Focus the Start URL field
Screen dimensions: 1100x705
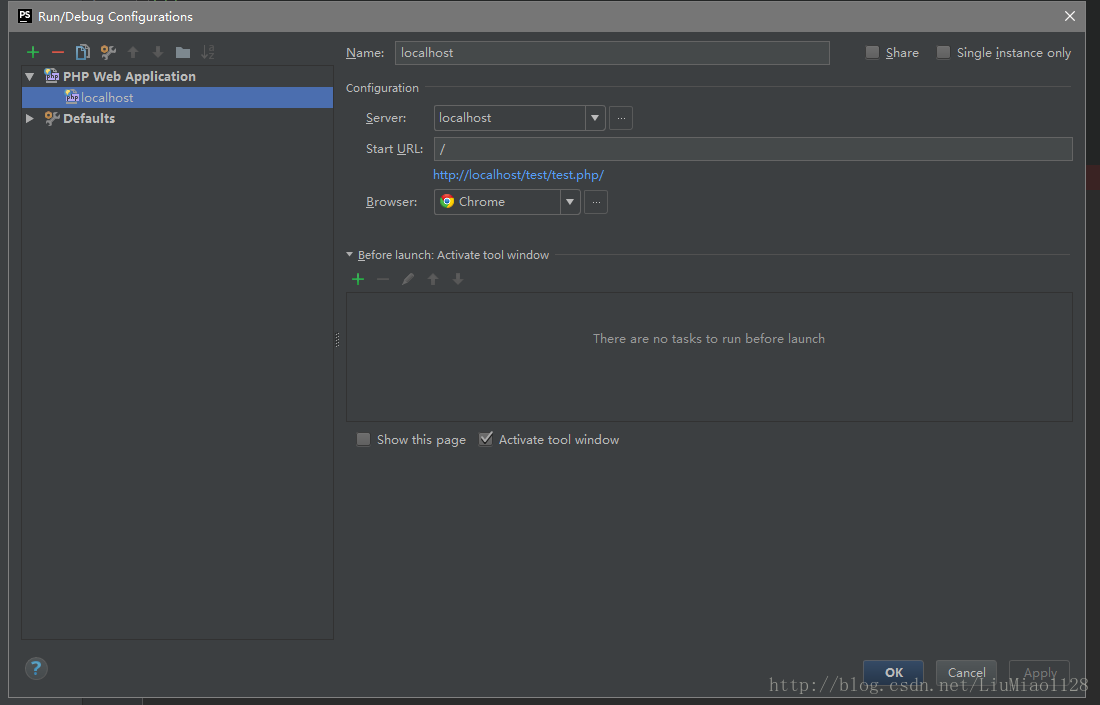pyautogui.click(x=753, y=149)
